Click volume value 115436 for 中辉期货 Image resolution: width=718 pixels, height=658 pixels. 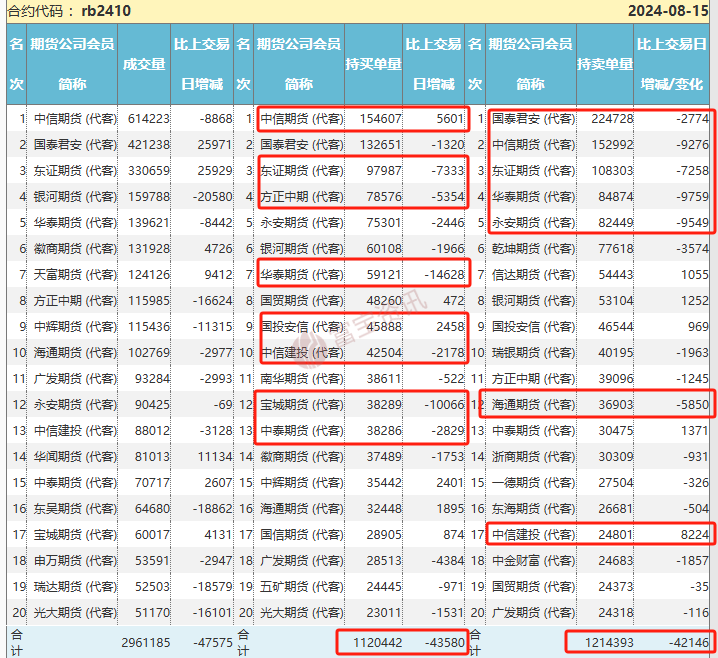pos(149,326)
